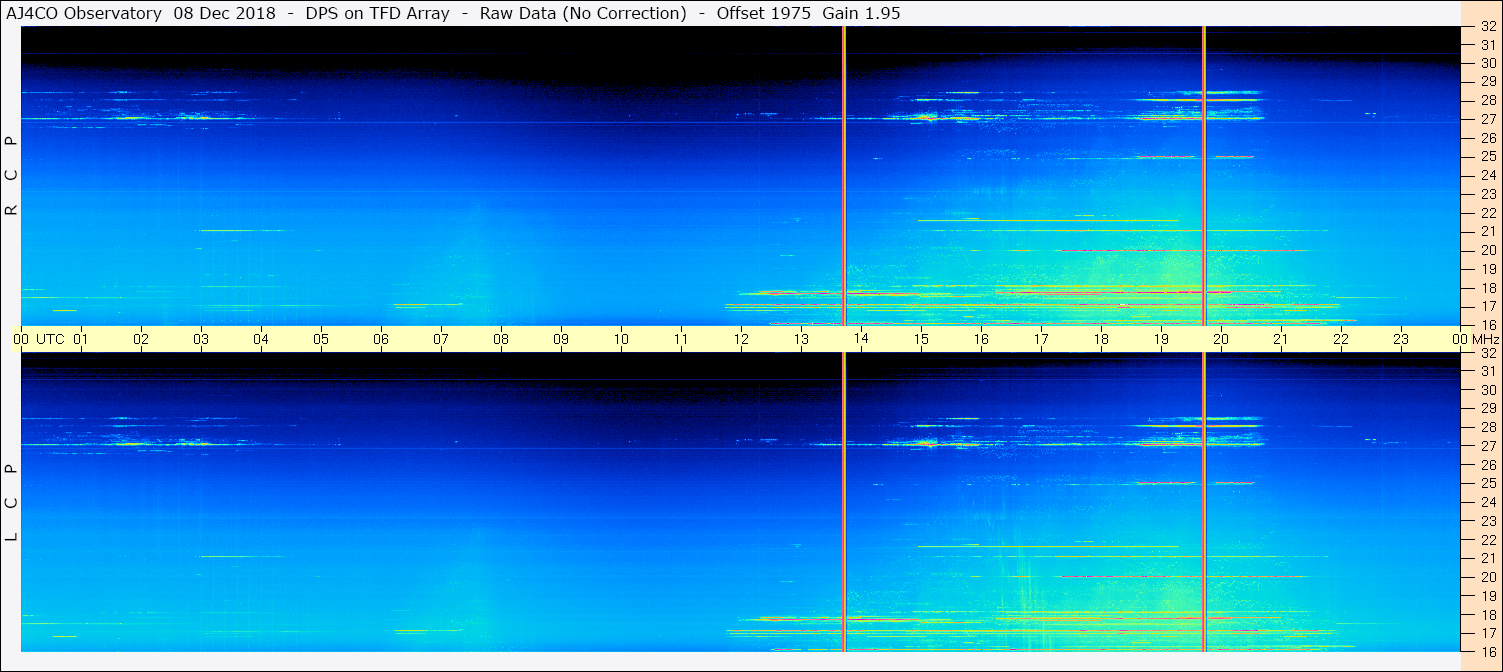Click the '30' MHz label of RCP panel
The height and width of the screenshot is (672, 1503).
pos(1489,63)
